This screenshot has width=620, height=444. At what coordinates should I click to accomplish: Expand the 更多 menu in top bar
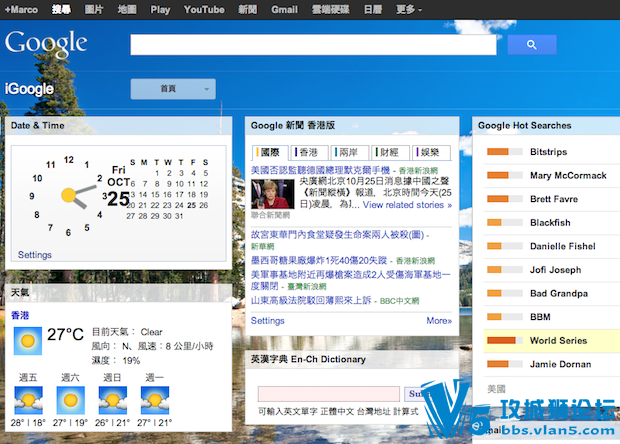[409, 9]
